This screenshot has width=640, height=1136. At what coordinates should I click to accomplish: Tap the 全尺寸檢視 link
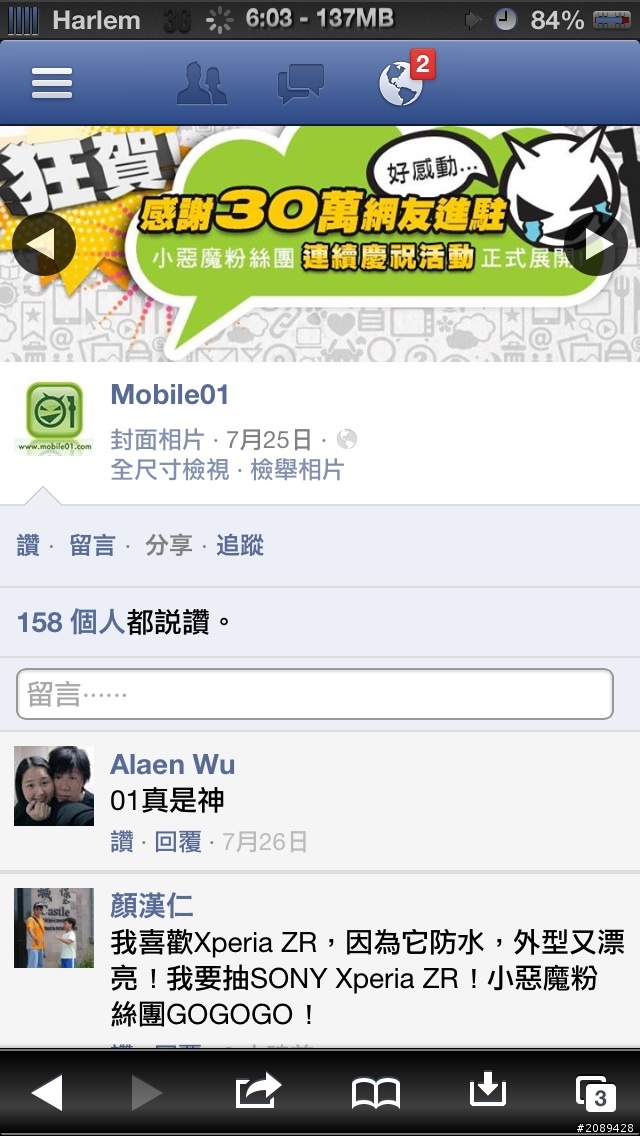coord(170,470)
